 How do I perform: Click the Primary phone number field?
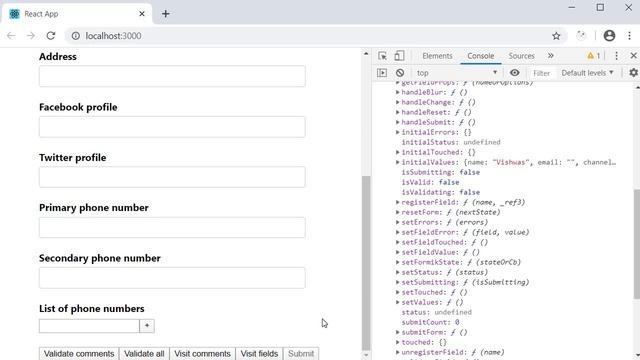pyautogui.click(x=172, y=227)
